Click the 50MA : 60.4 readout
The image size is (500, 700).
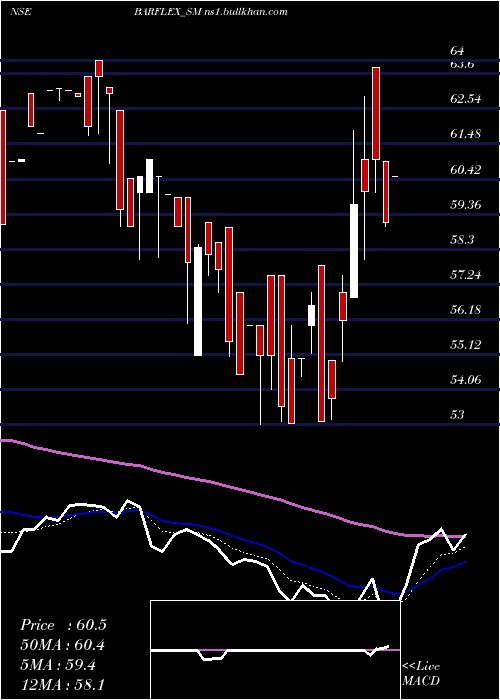(63, 645)
